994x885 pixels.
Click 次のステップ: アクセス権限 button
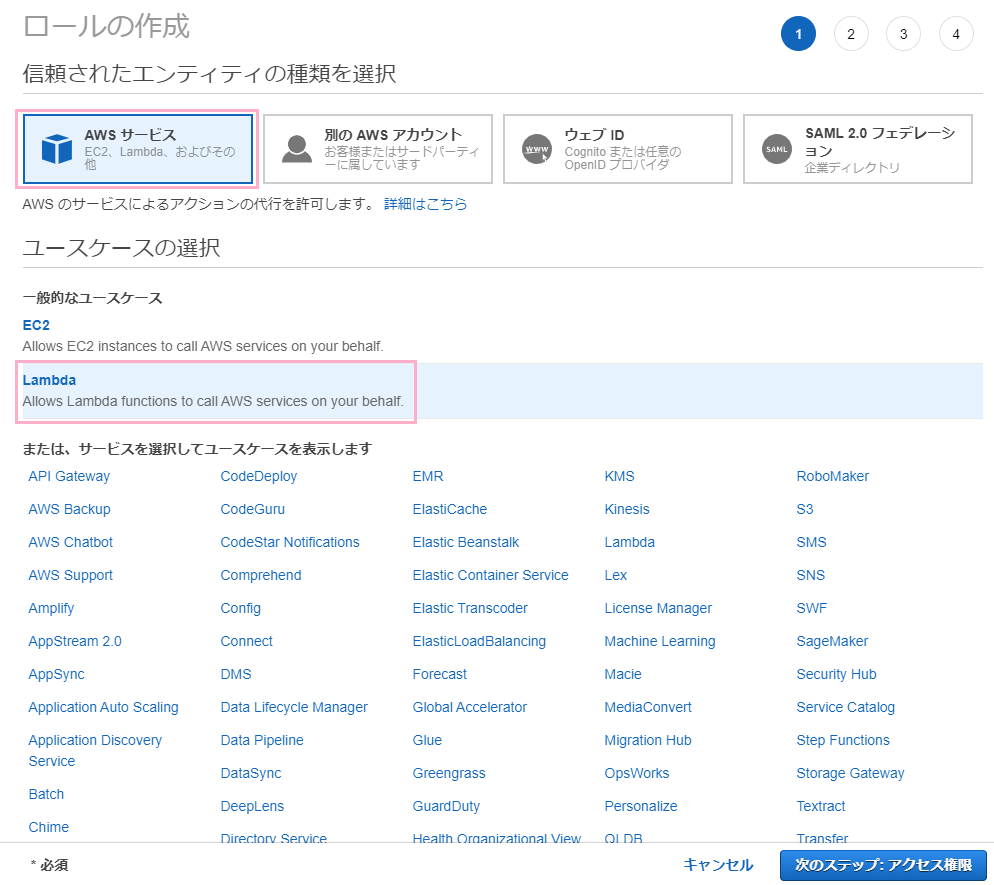(883, 865)
